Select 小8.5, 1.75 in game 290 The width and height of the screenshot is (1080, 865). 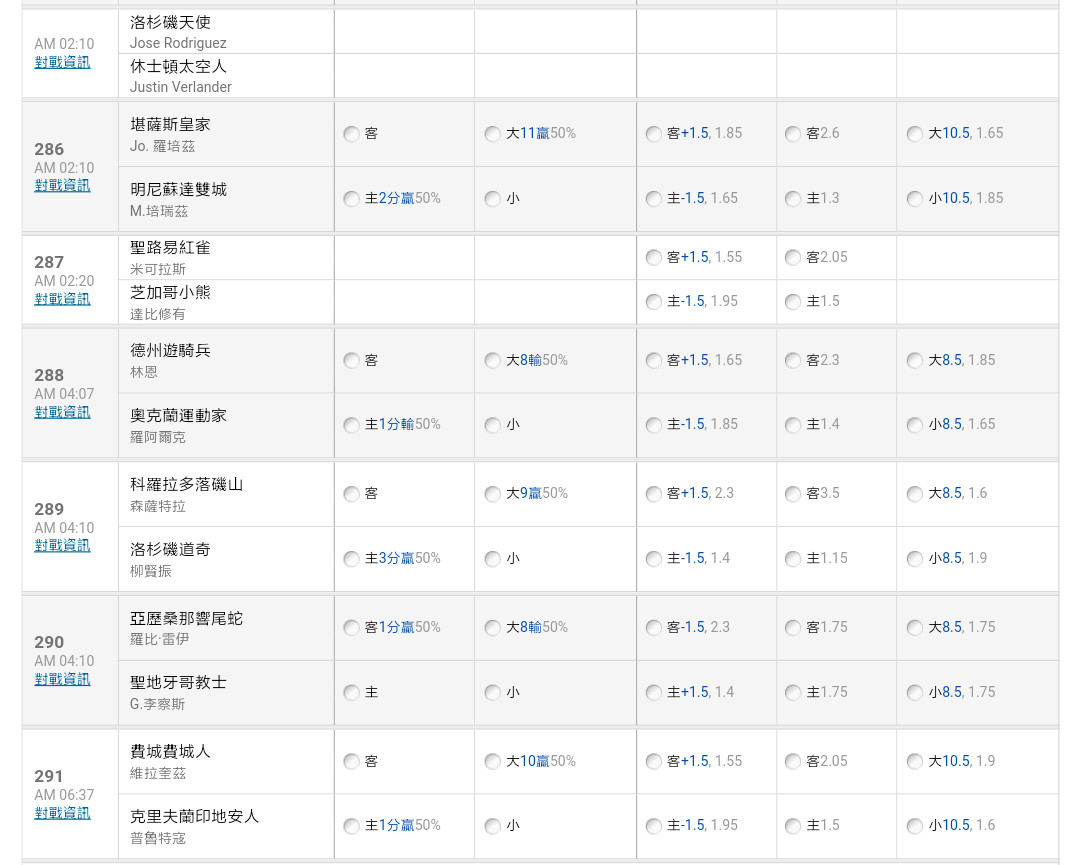[x=914, y=692]
